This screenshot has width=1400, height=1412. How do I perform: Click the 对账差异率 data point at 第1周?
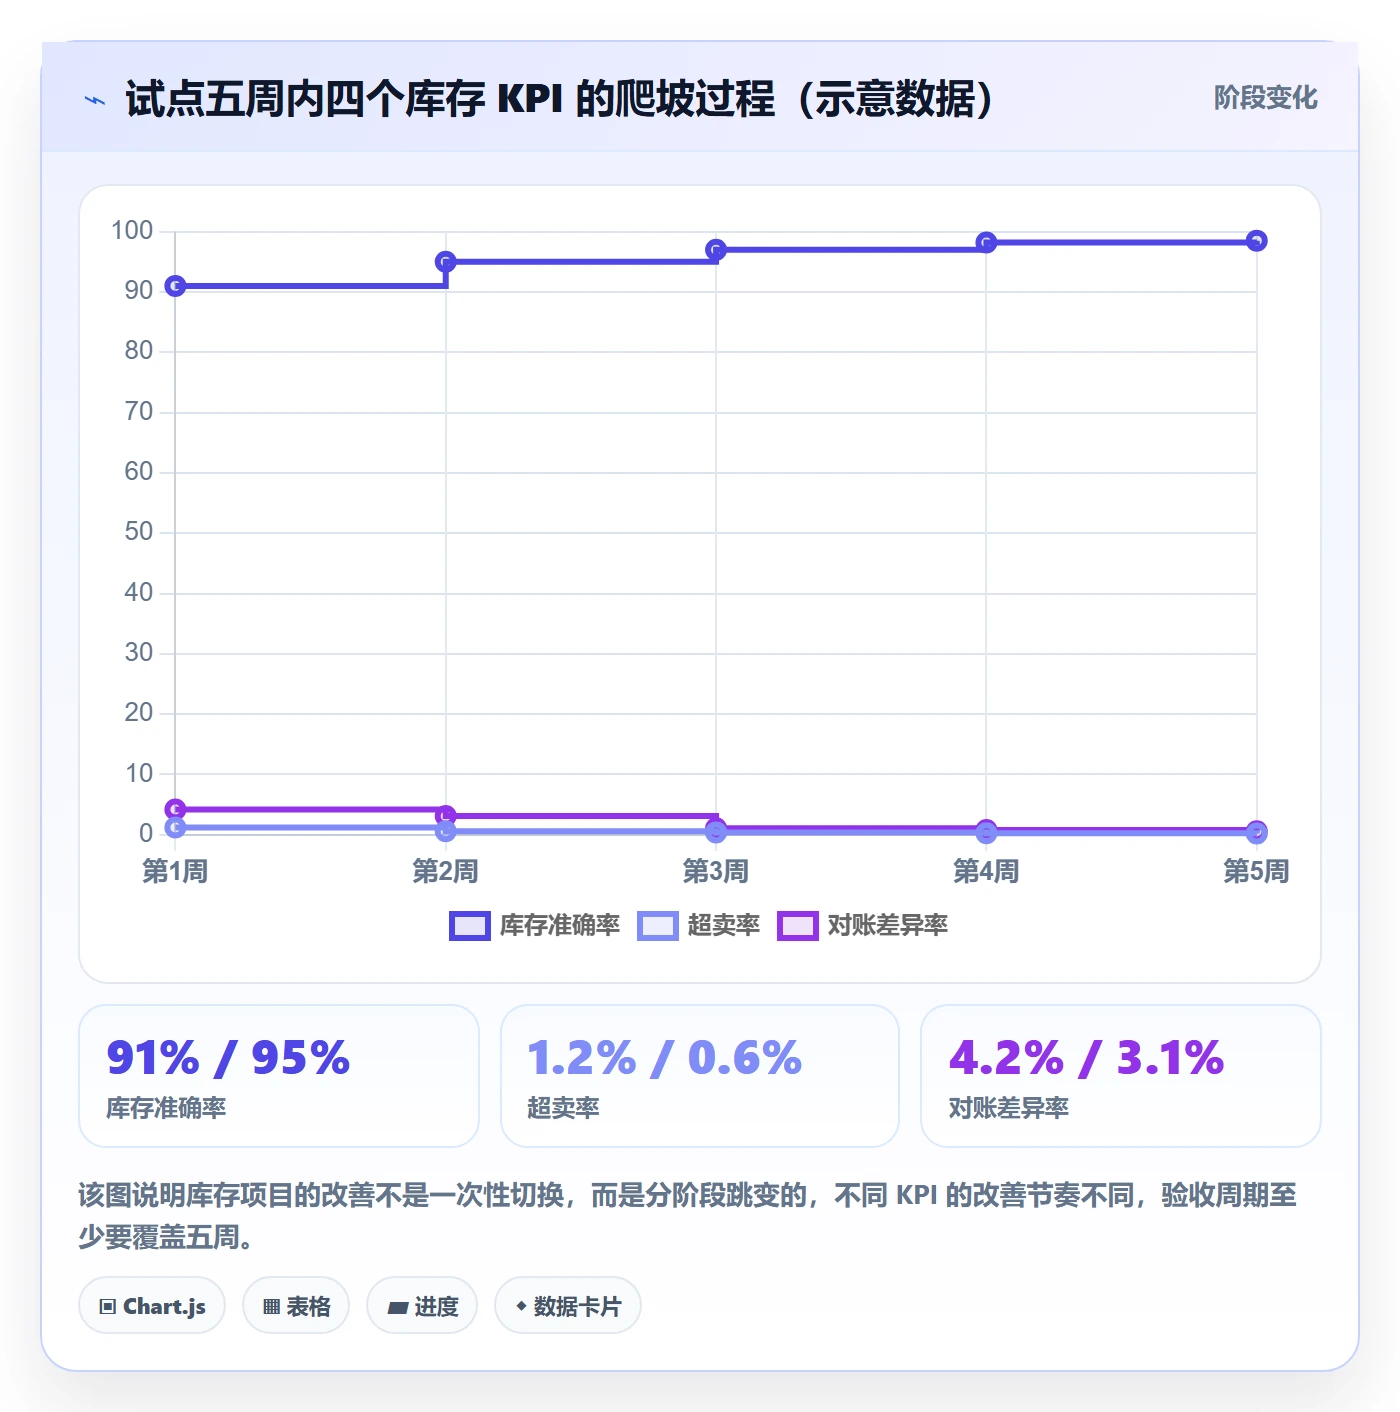pos(175,809)
